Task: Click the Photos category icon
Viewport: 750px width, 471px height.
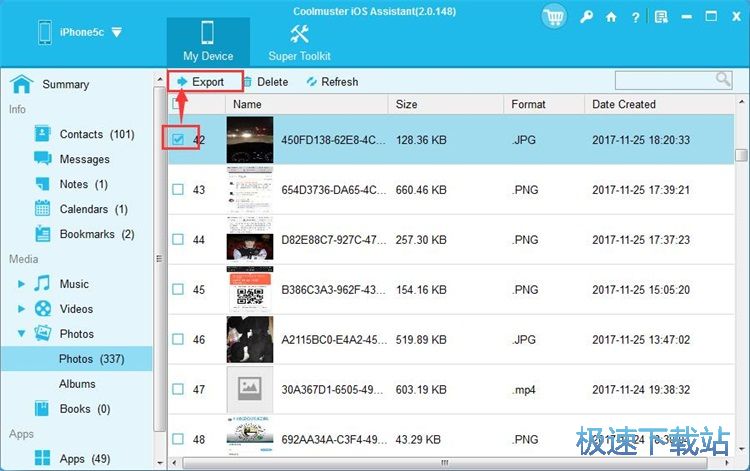Action: pos(43,333)
